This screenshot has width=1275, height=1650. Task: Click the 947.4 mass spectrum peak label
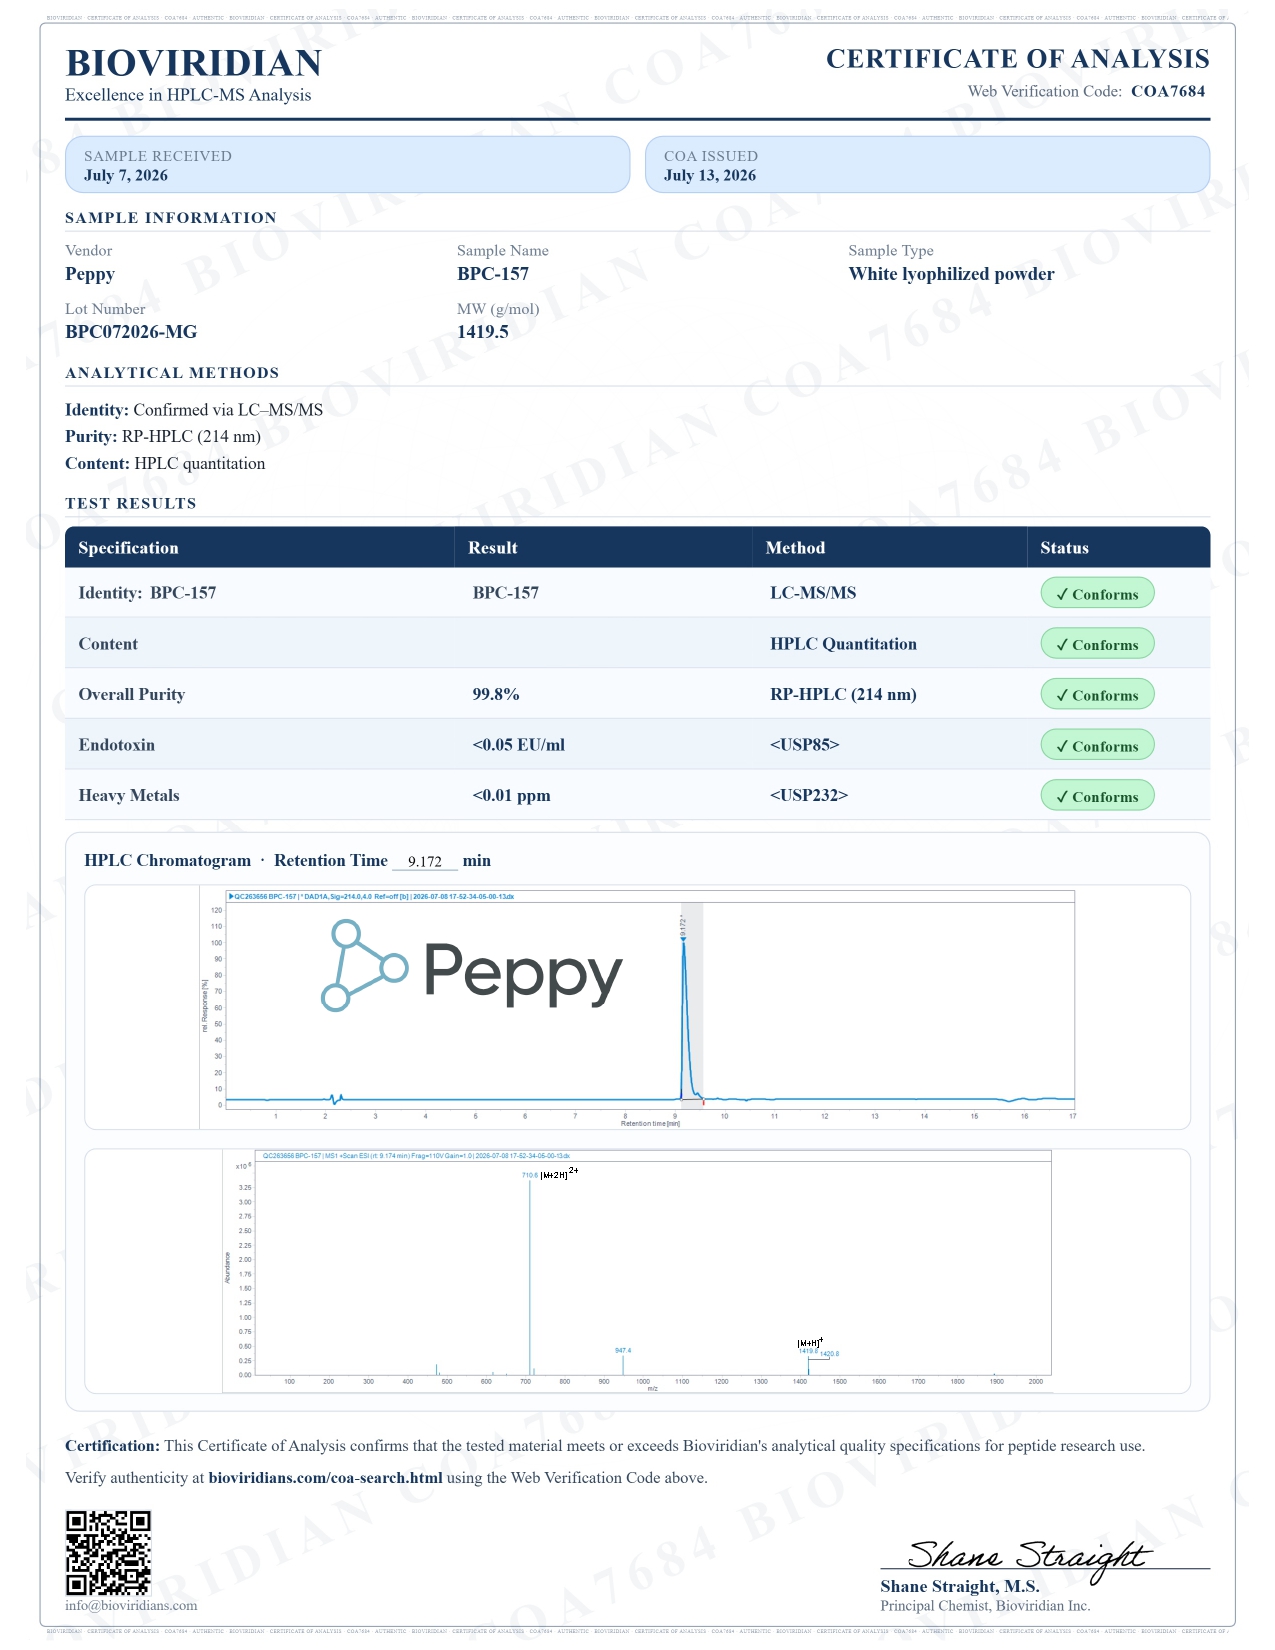623,1350
